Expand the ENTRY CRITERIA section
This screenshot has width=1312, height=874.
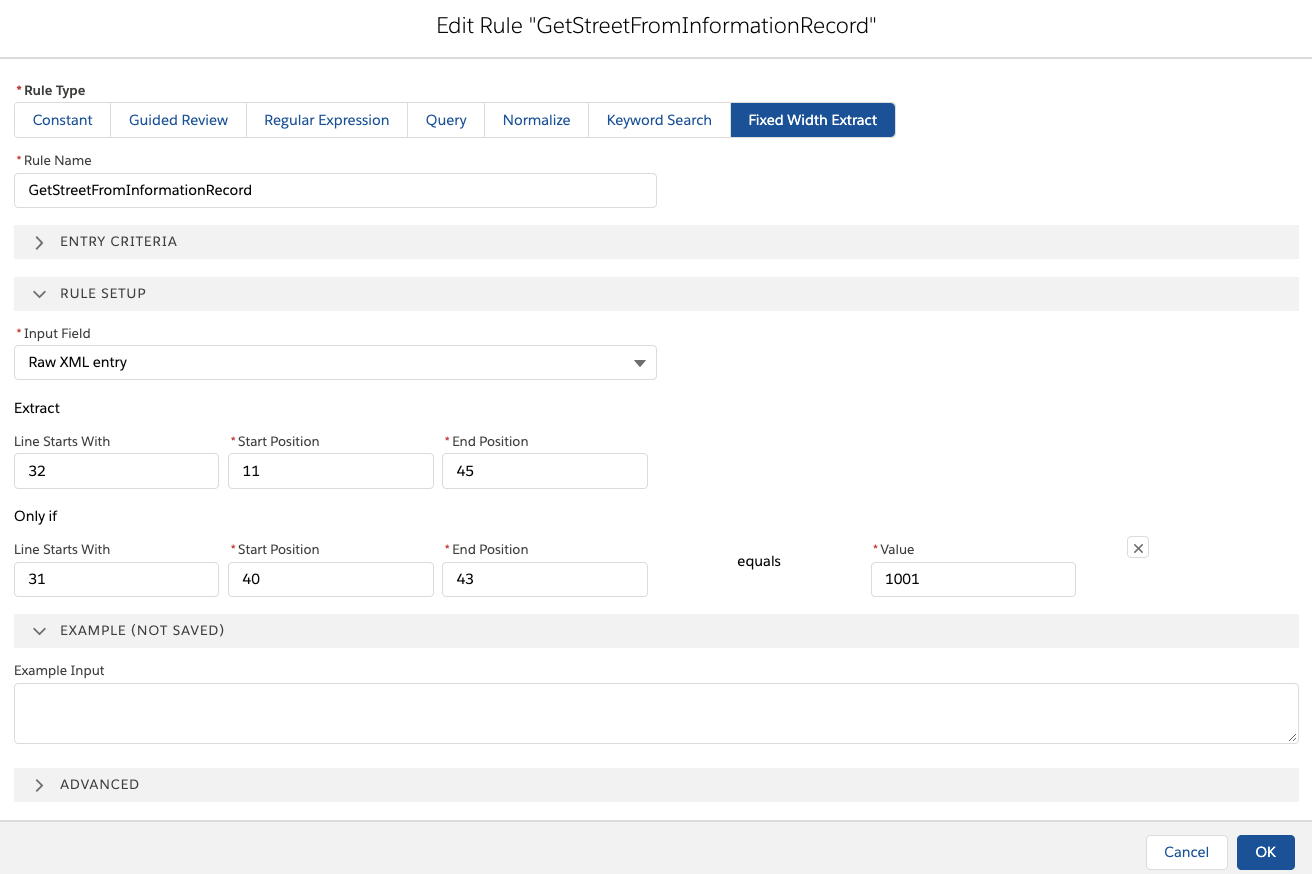click(120, 241)
